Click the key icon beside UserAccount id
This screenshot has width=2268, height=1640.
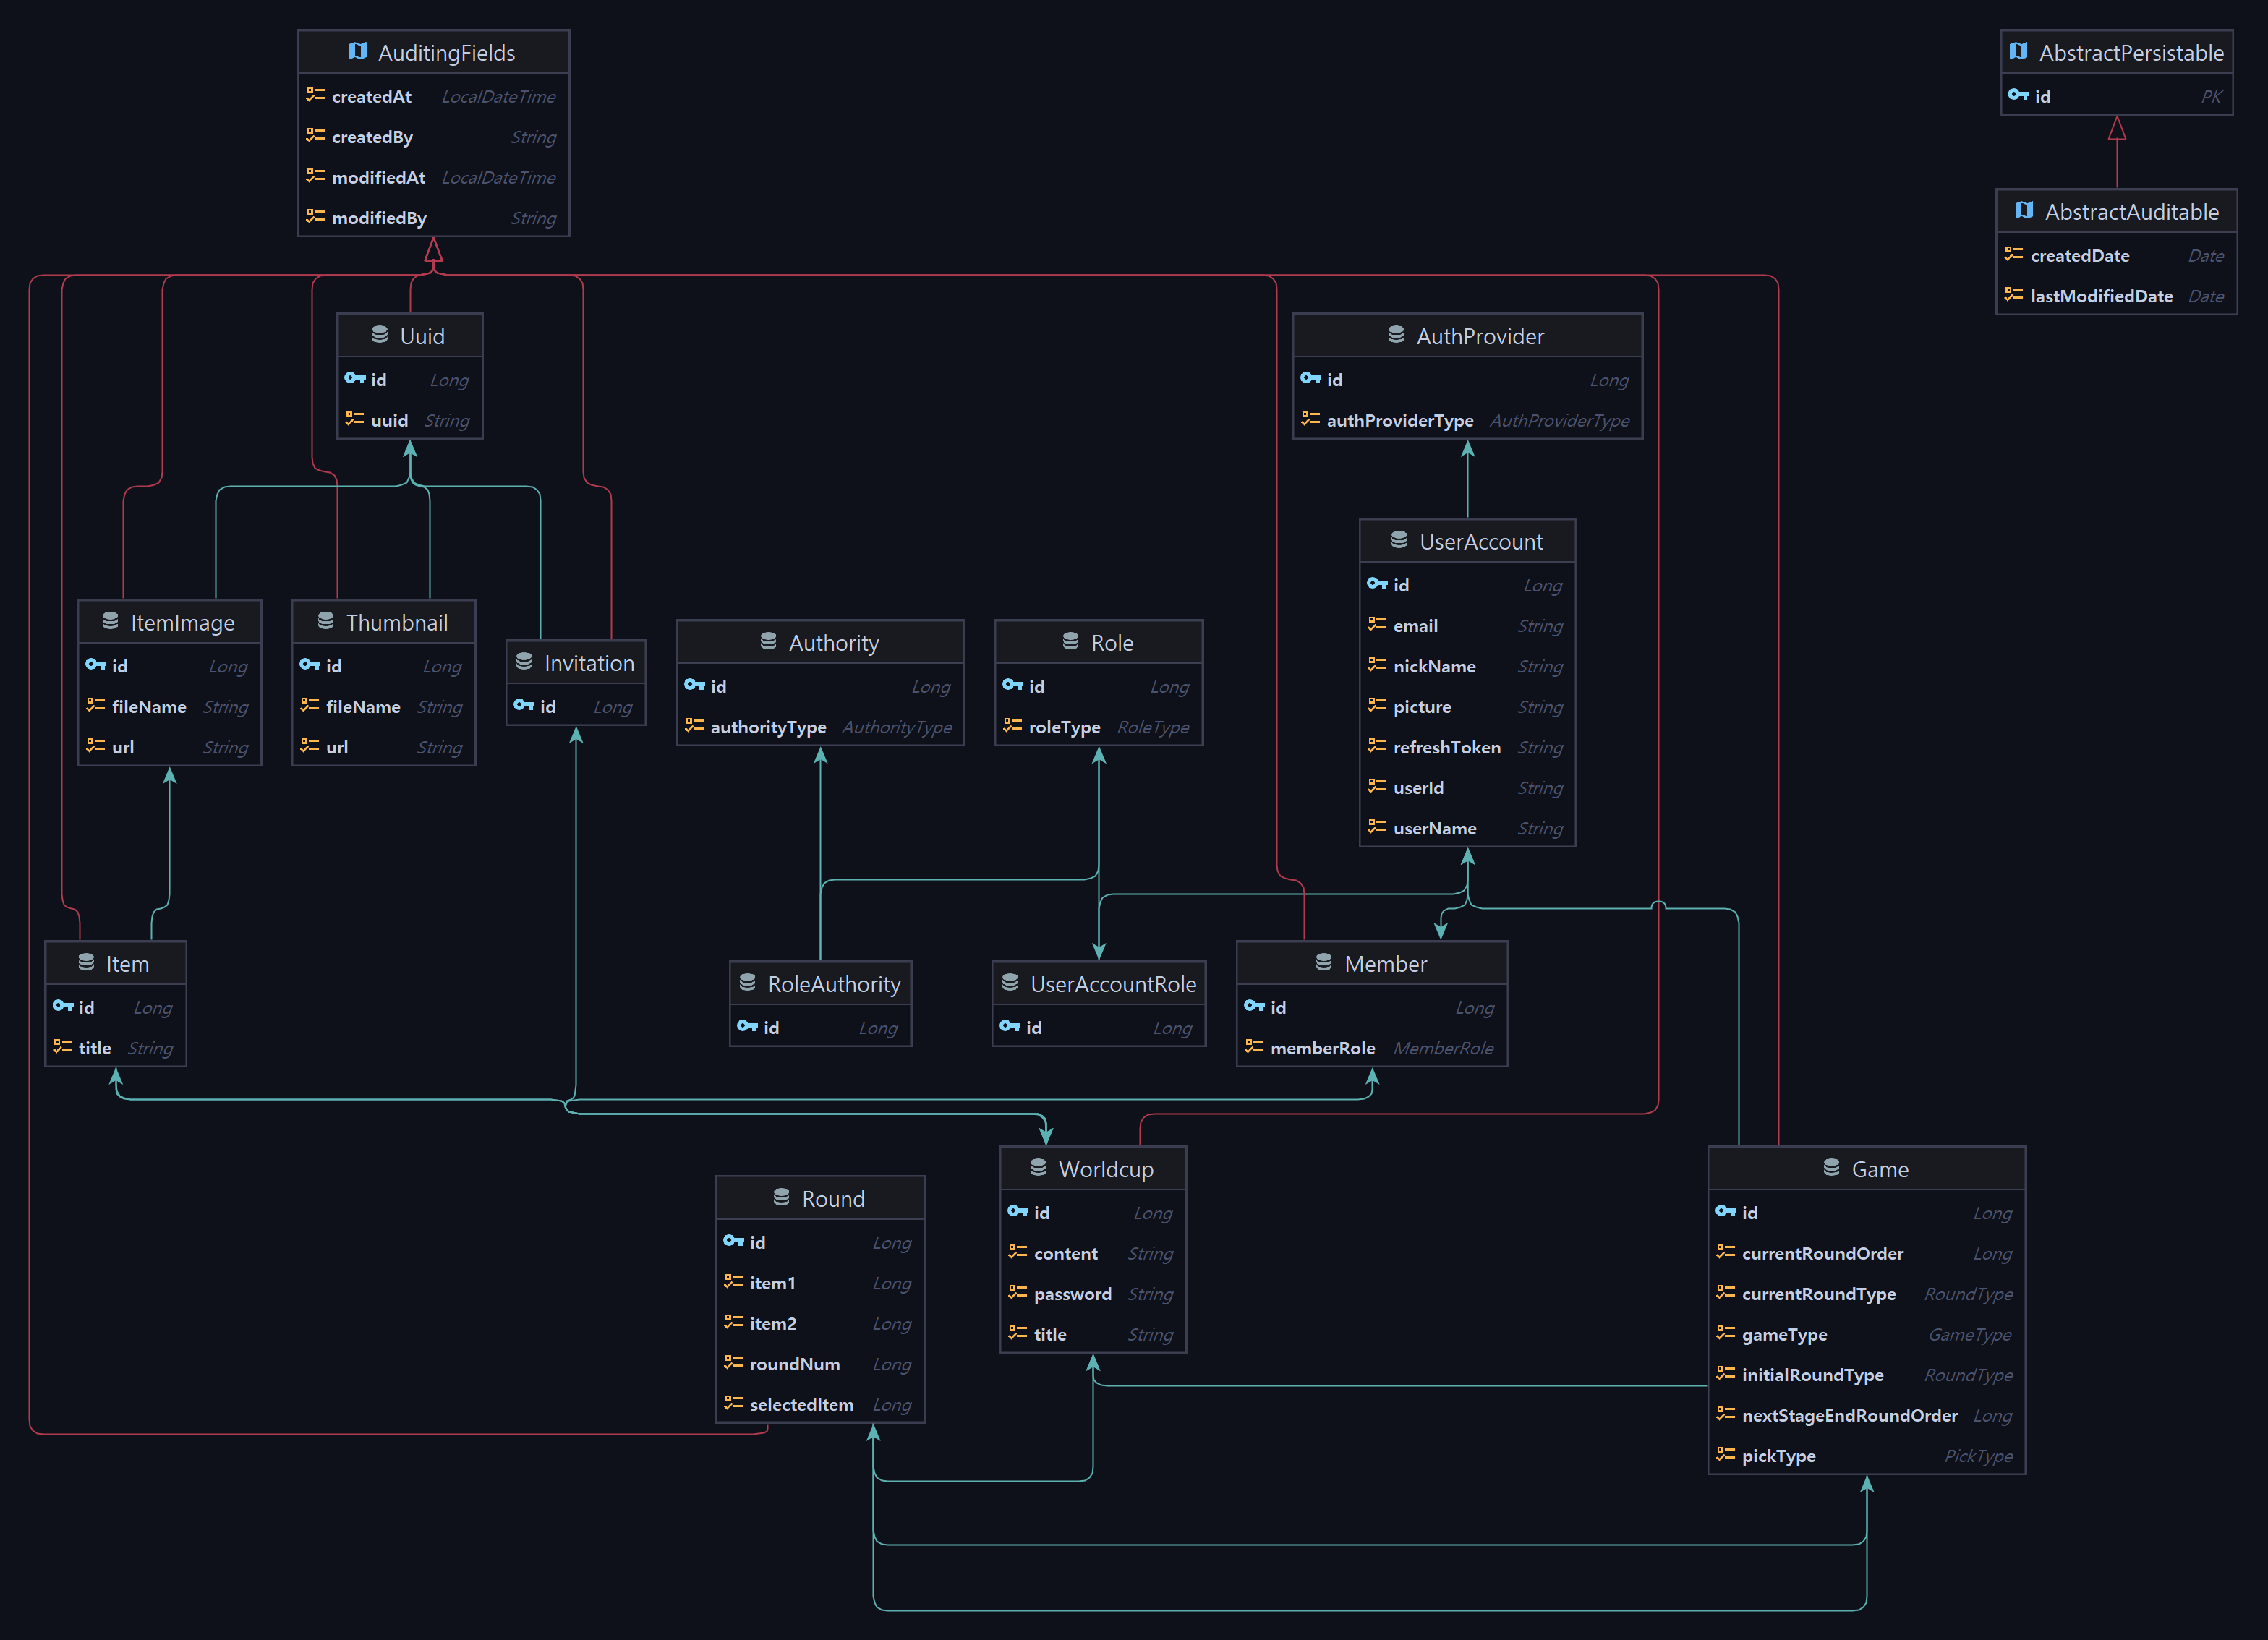tap(1377, 584)
